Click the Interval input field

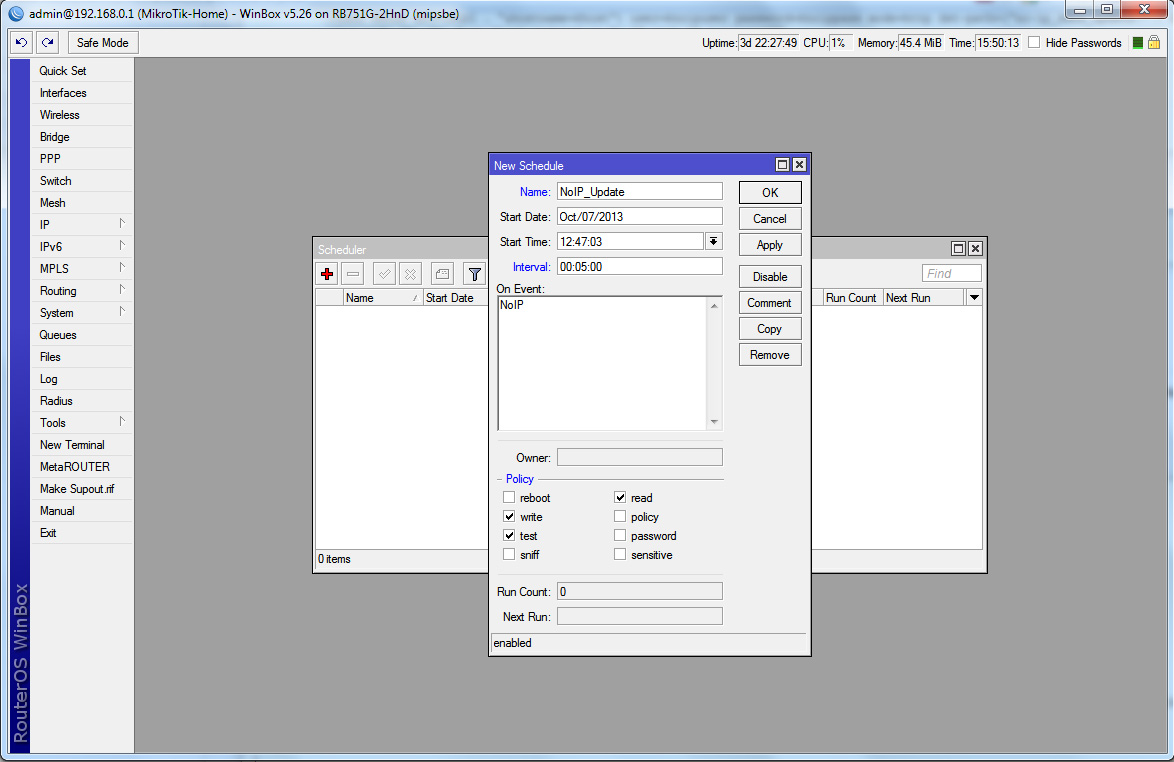pyautogui.click(x=639, y=267)
